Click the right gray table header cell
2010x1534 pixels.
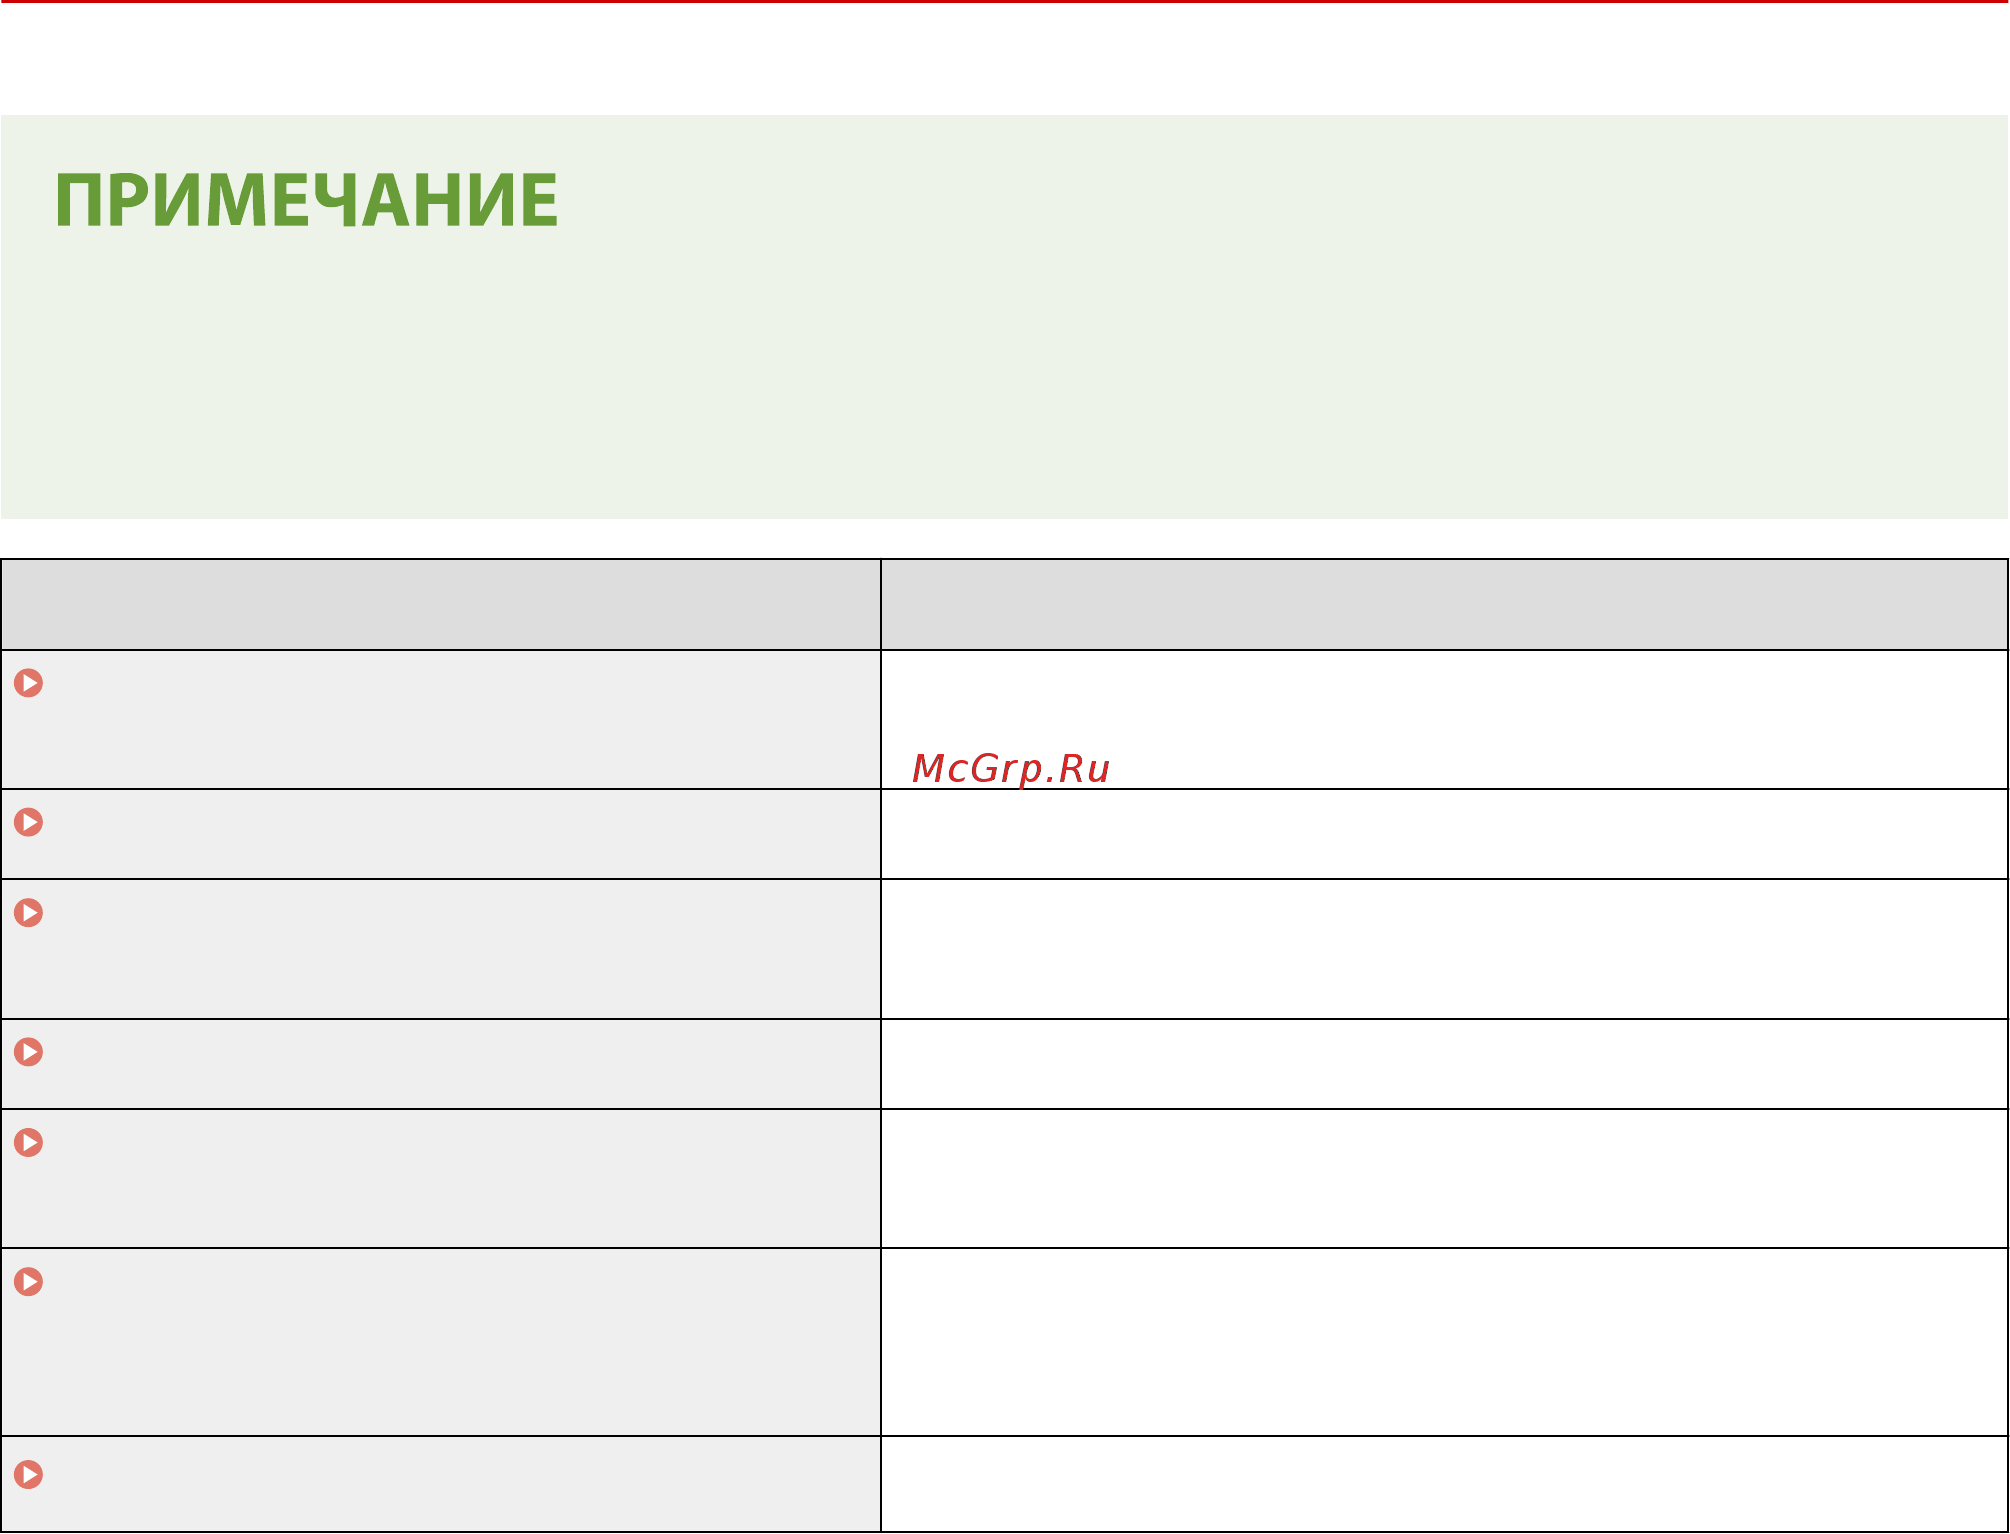tap(1444, 604)
